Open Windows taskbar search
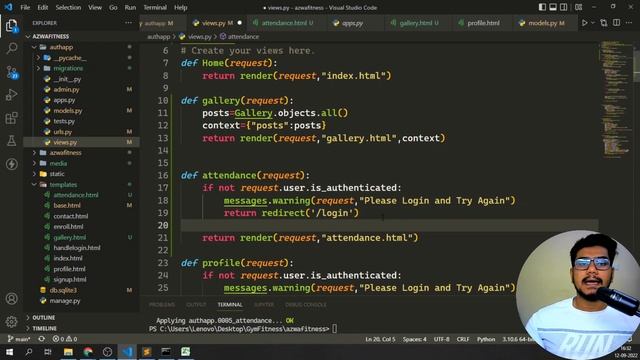 tap(29, 351)
